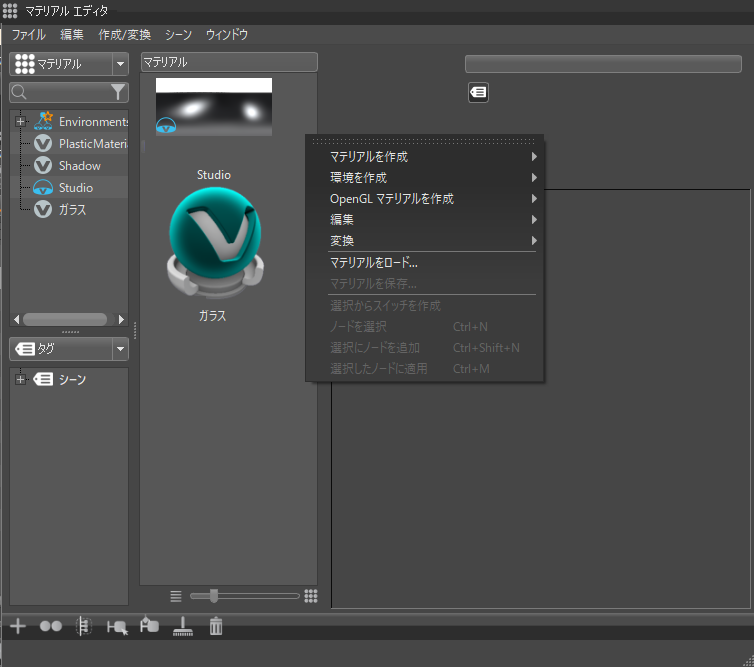Select the ガラス tree row text
This screenshot has width=754, height=667.
coord(73,210)
